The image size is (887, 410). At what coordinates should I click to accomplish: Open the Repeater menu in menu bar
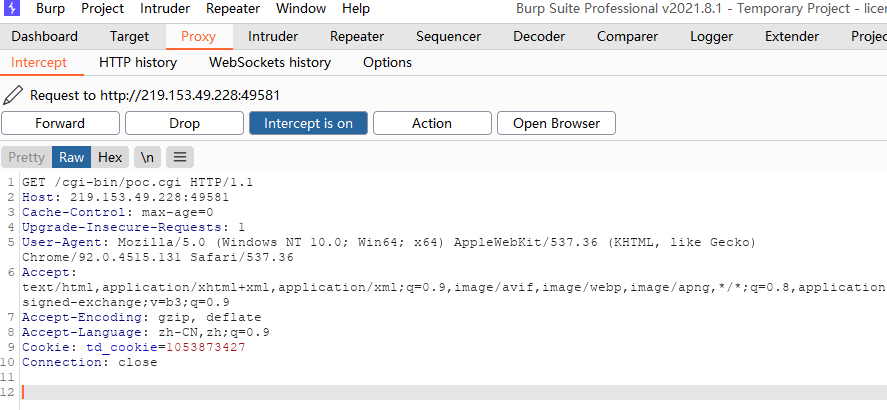(x=233, y=8)
